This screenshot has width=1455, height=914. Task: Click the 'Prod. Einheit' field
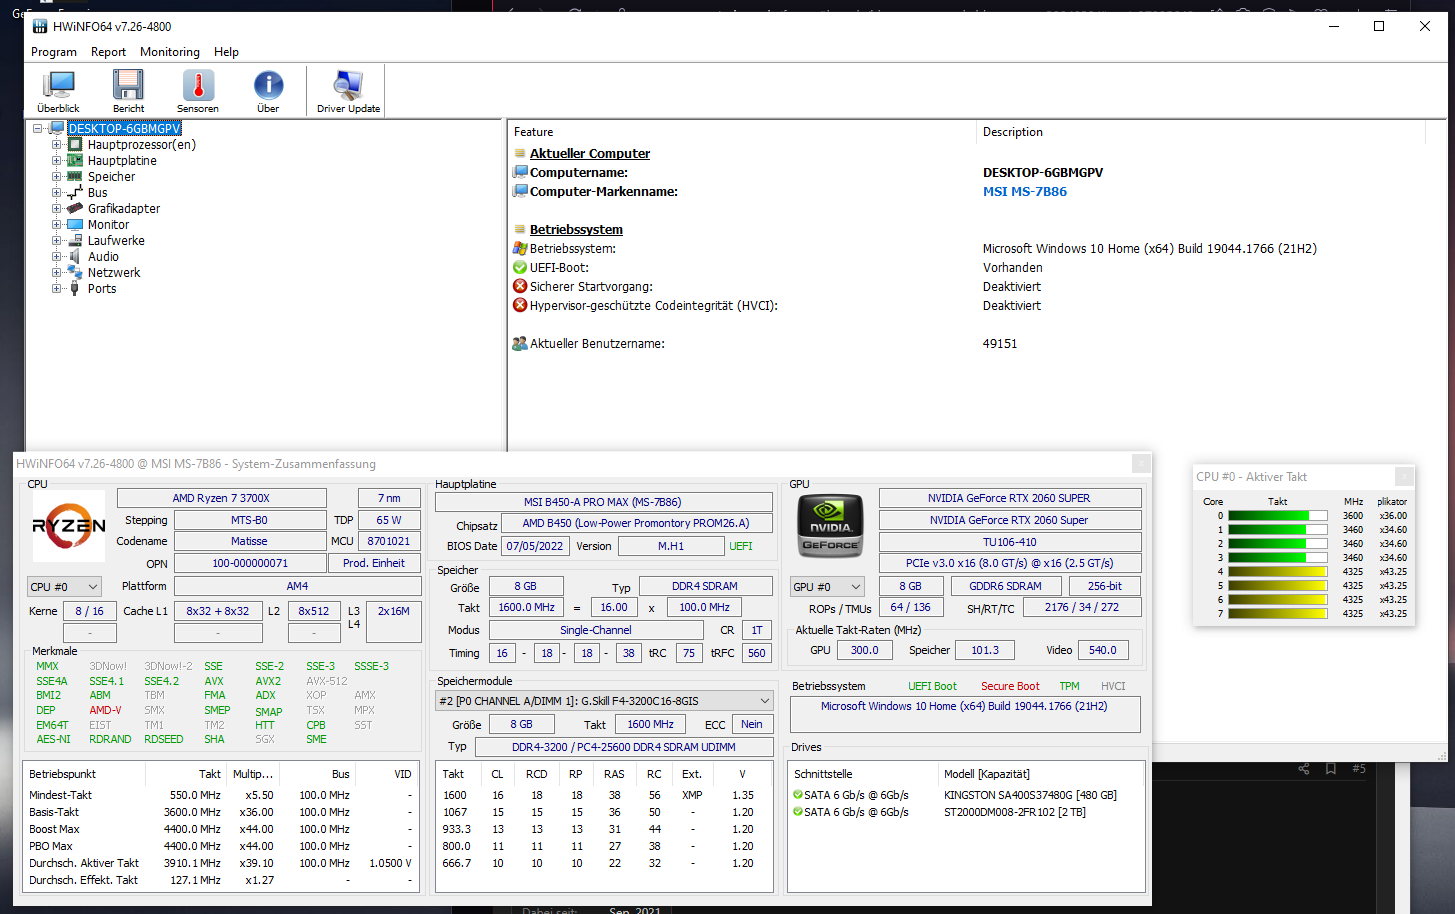coord(373,563)
